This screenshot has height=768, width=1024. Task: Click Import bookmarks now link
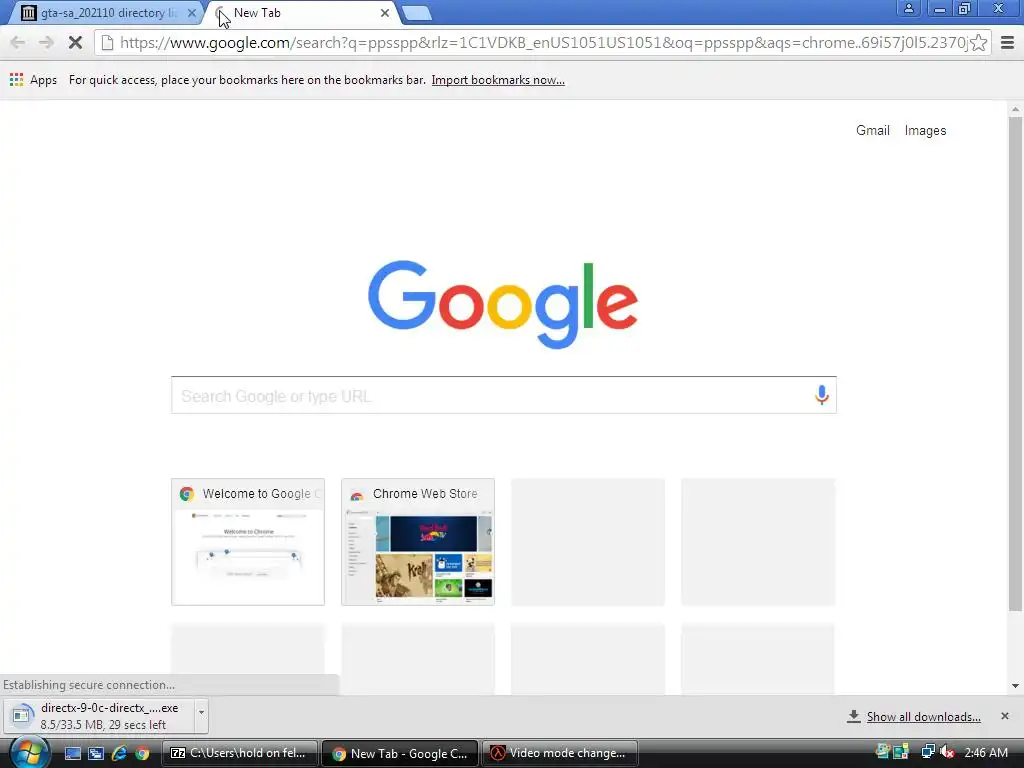tap(498, 80)
